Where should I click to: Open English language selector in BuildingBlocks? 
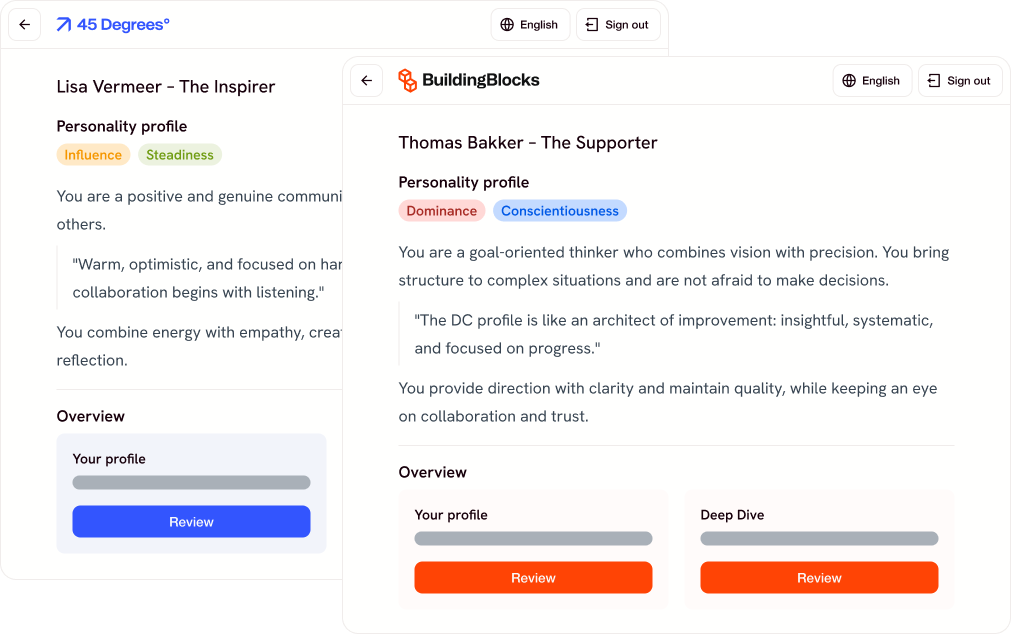click(x=871, y=81)
